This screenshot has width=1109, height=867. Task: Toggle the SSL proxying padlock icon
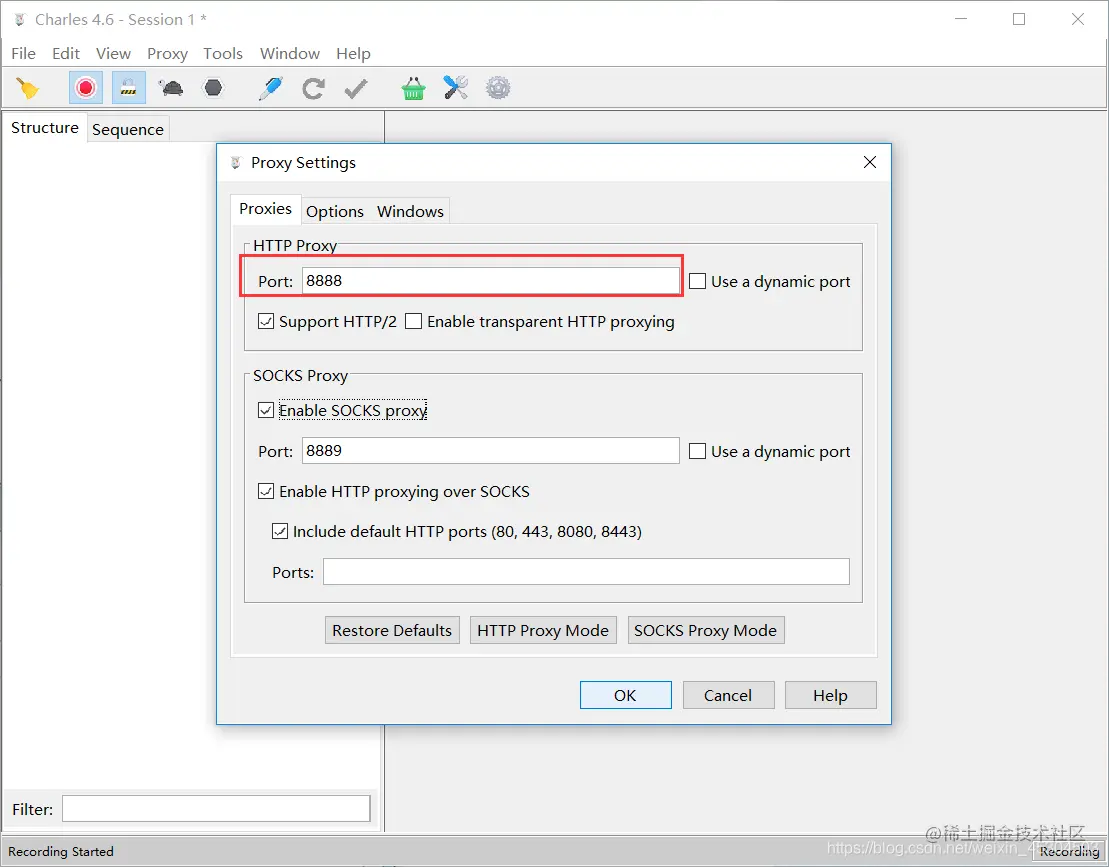128,88
